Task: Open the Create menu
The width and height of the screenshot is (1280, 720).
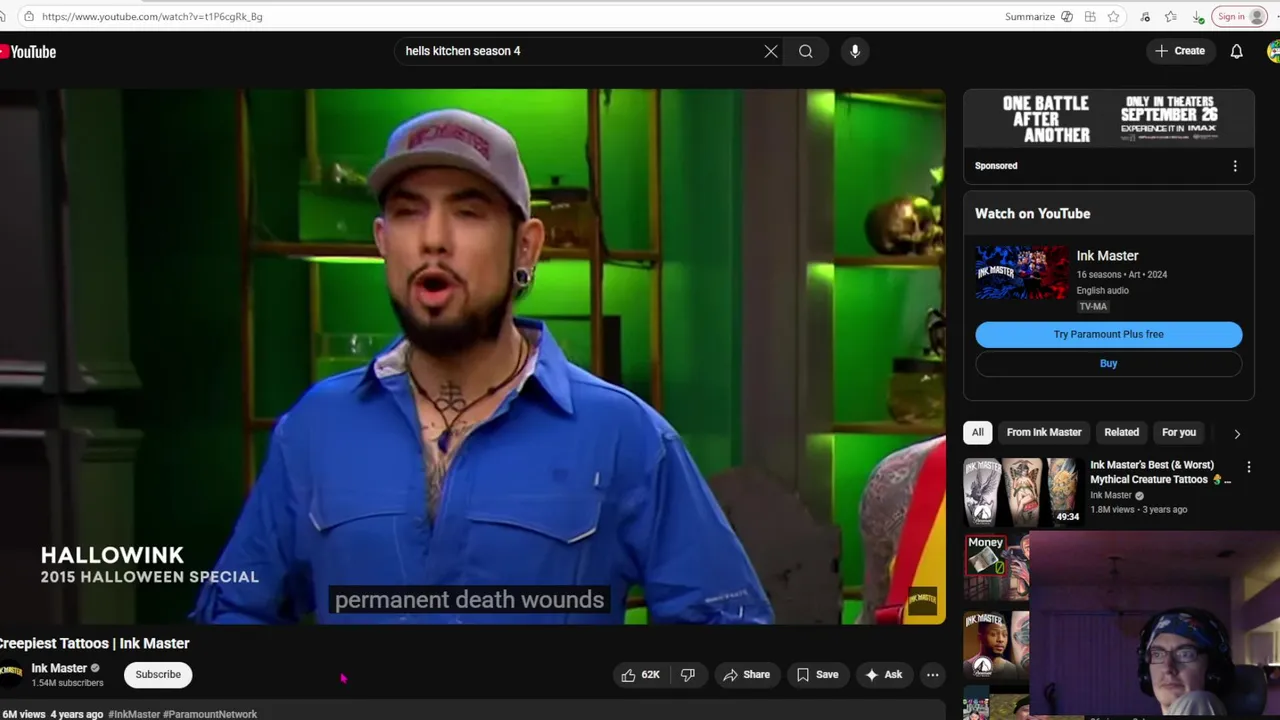Action: pos(1180,51)
